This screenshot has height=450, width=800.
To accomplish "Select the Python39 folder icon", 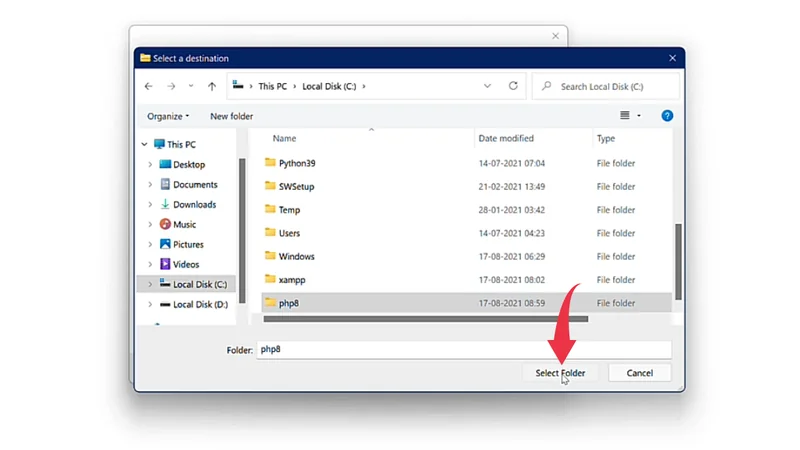I will click(x=270, y=163).
